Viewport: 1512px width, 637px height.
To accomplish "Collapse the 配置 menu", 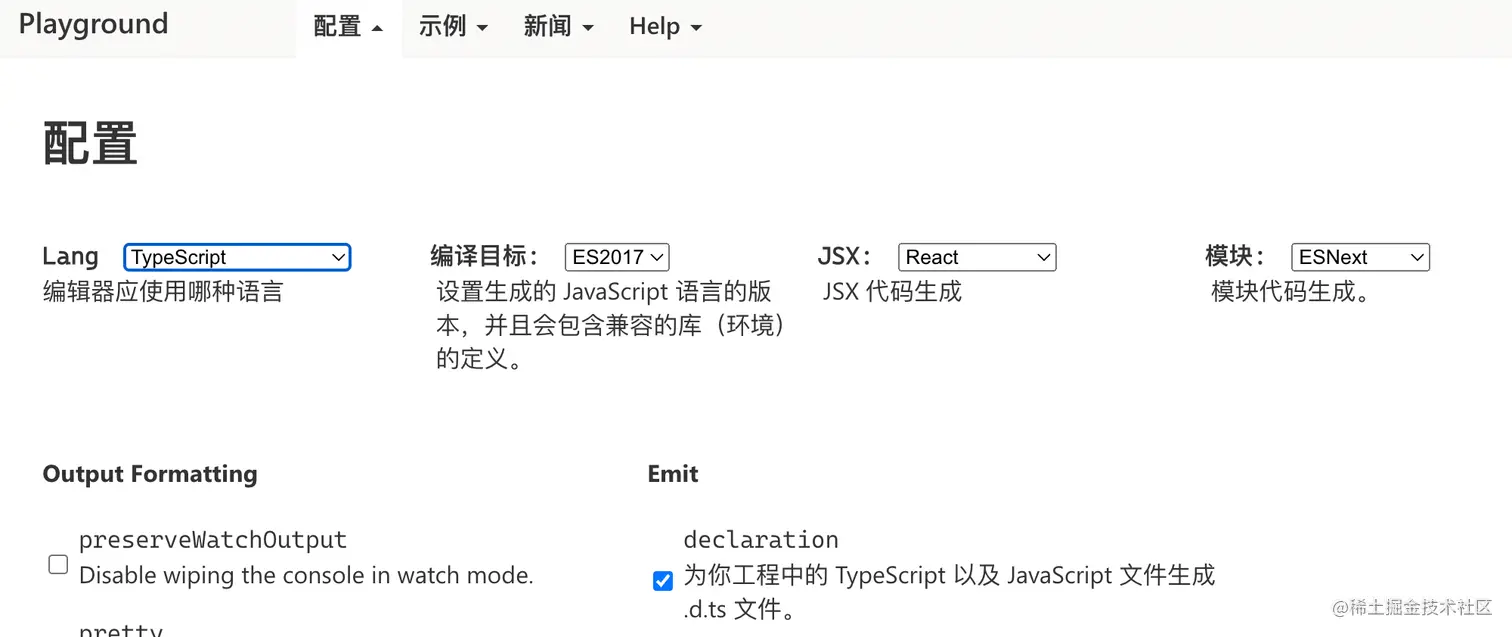I will pos(348,27).
